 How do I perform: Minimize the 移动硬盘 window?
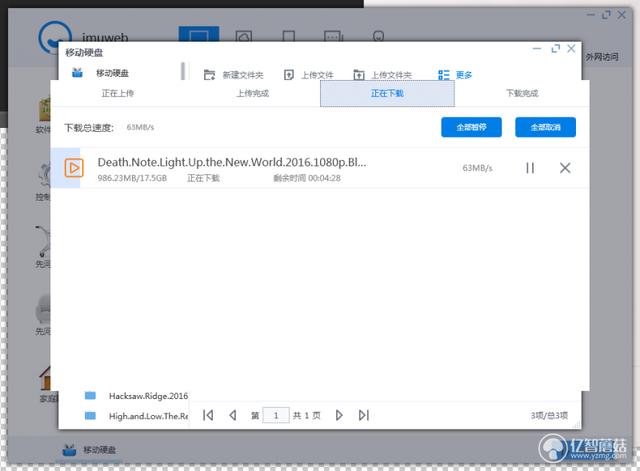tap(537, 49)
